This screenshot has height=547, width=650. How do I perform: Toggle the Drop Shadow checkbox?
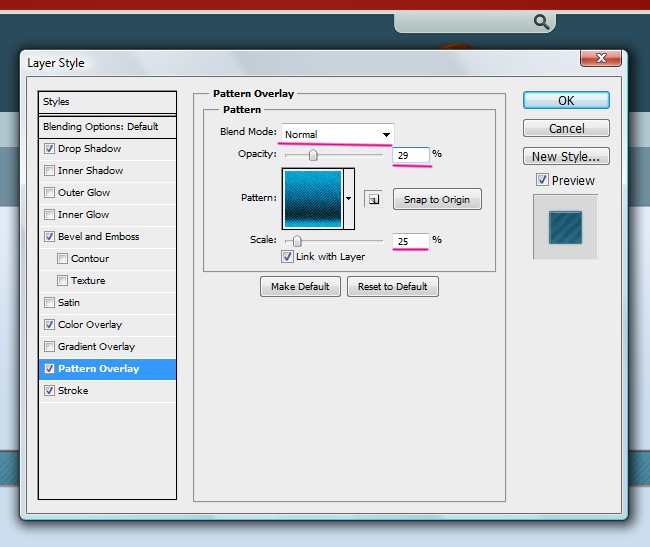tap(50, 149)
